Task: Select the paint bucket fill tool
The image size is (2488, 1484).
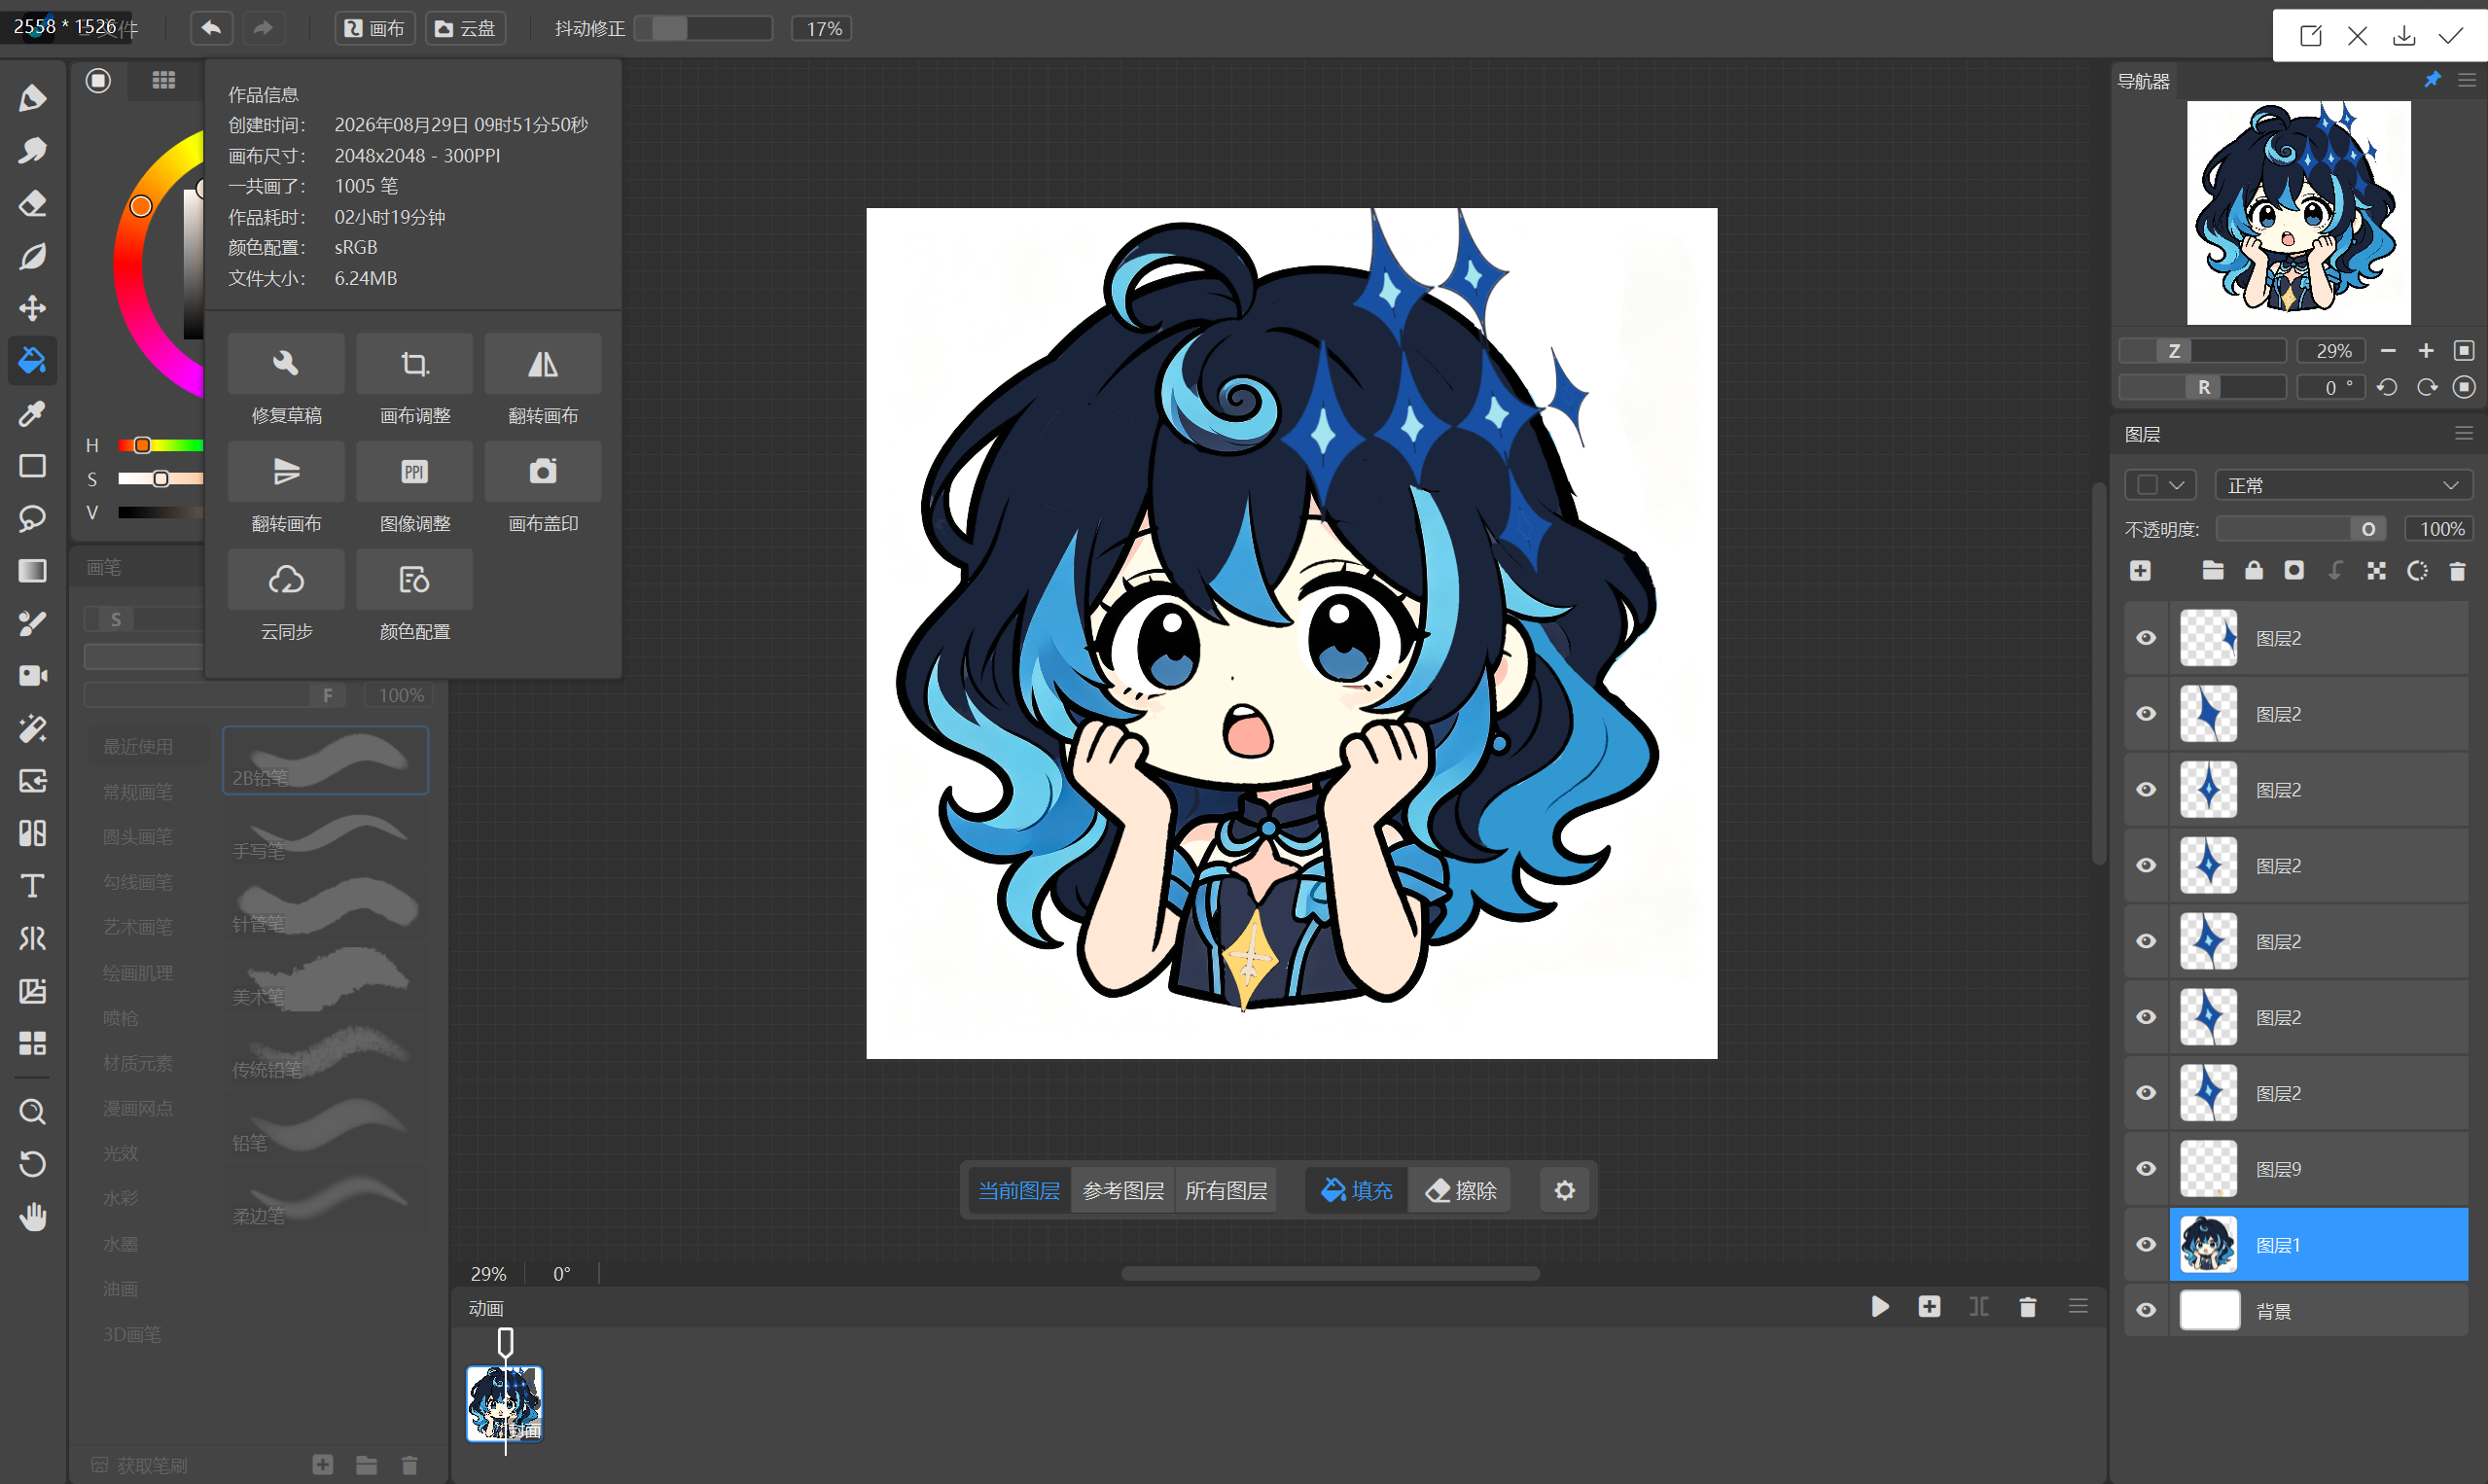Action: (x=32, y=360)
